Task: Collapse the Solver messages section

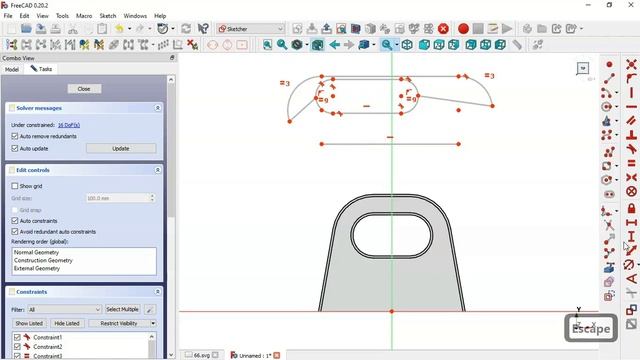Action: (158, 108)
